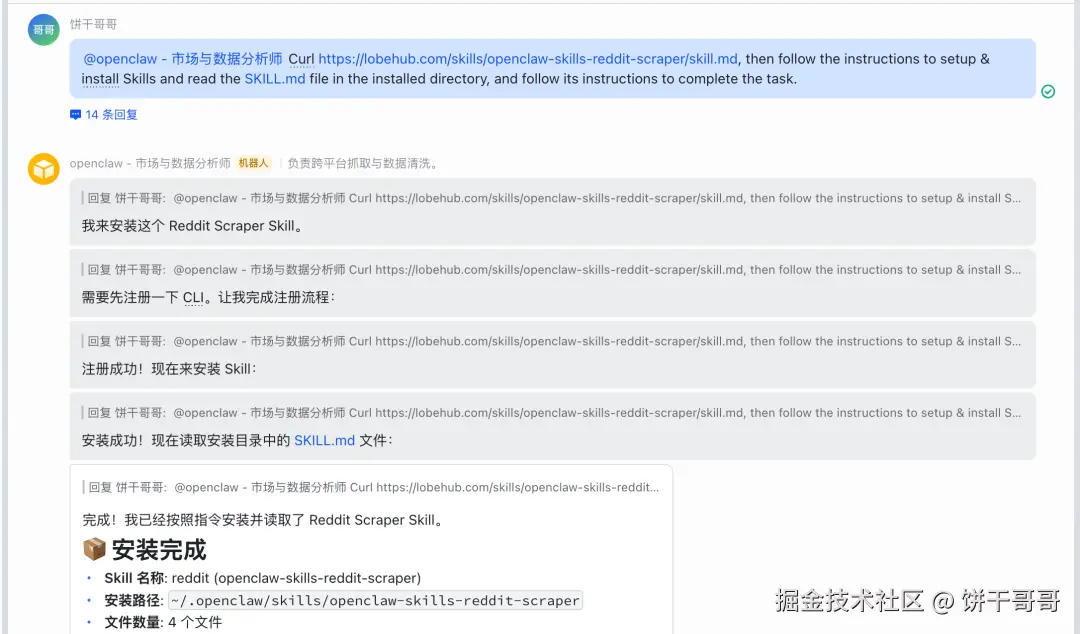Click the green checkmark message status icon
This screenshot has width=1080, height=634.
[x=1048, y=91]
